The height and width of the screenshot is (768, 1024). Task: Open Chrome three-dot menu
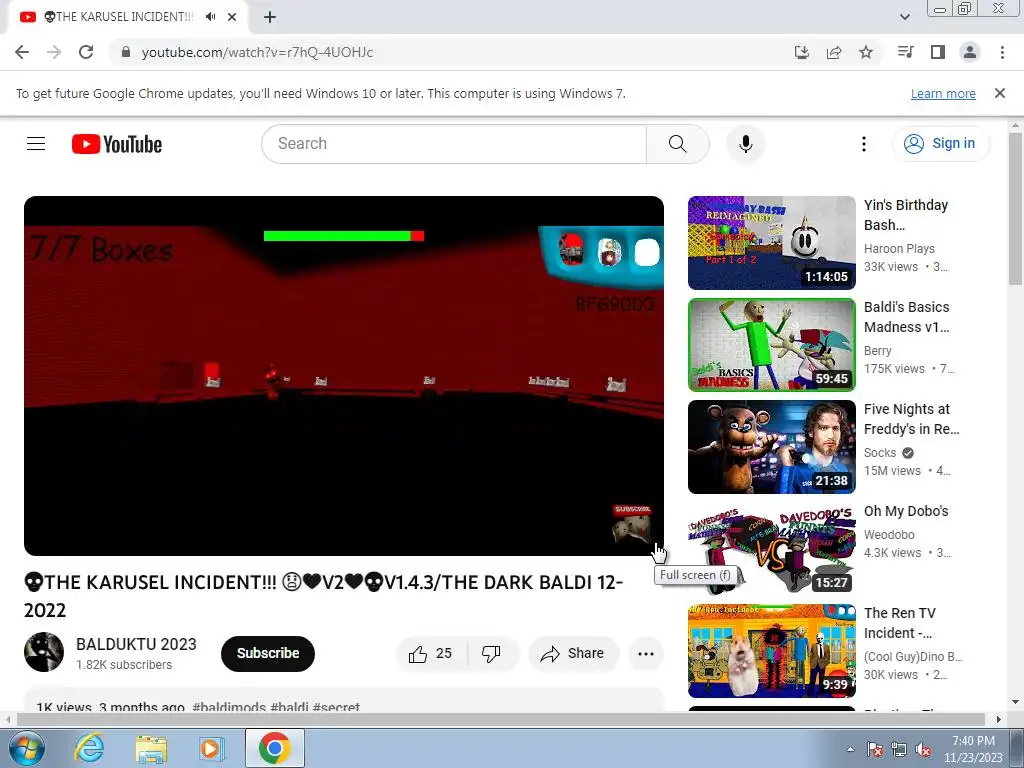pos(1002,52)
